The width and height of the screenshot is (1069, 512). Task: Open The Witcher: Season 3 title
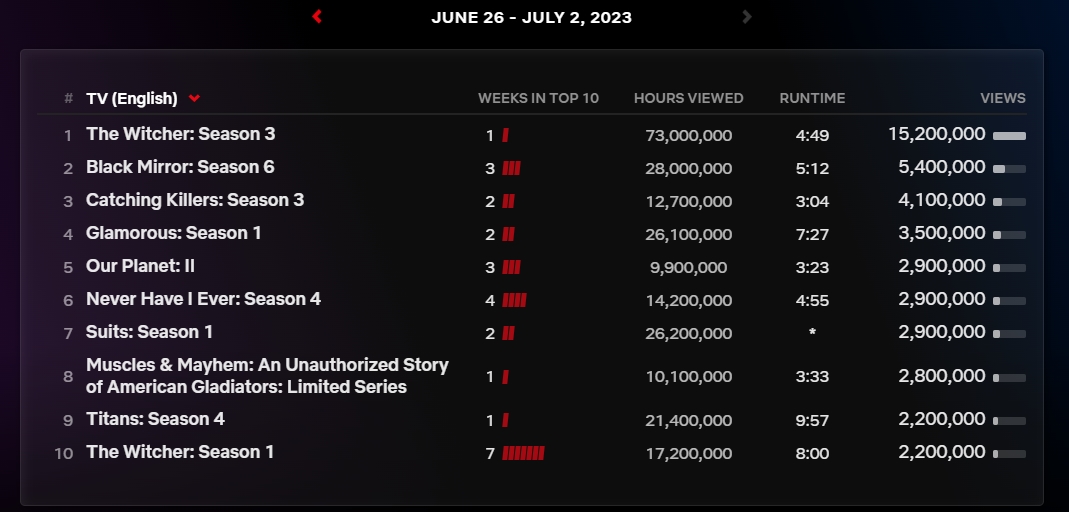[x=180, y=134]
